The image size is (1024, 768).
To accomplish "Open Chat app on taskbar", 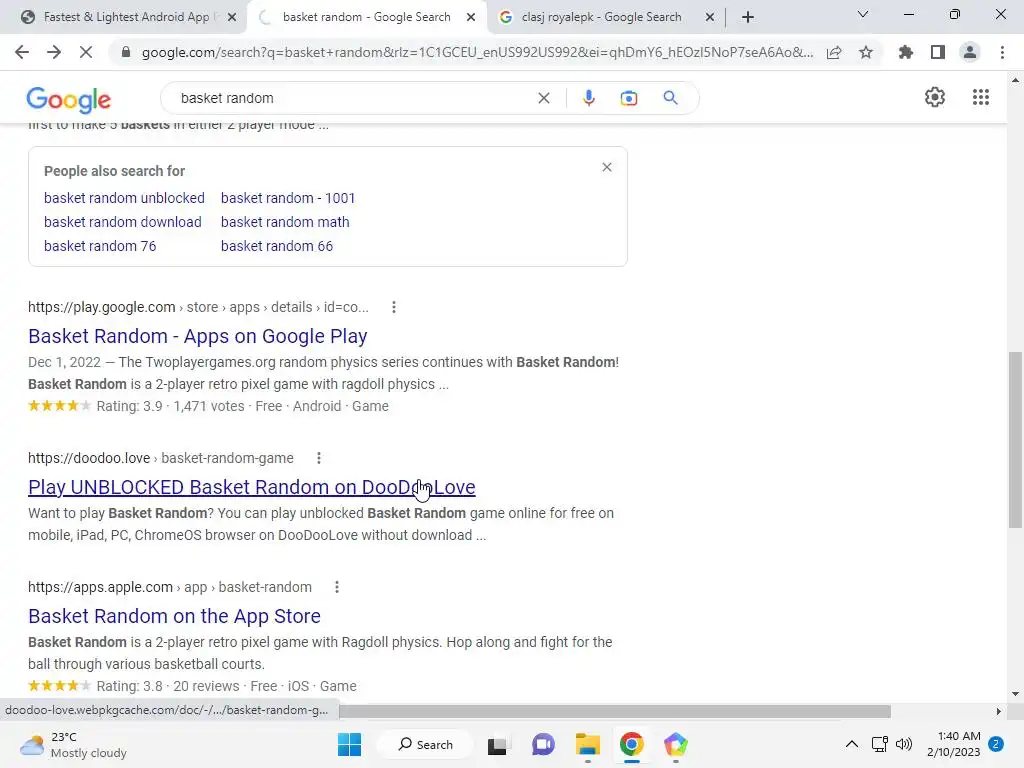I will (x=543, y=744).
